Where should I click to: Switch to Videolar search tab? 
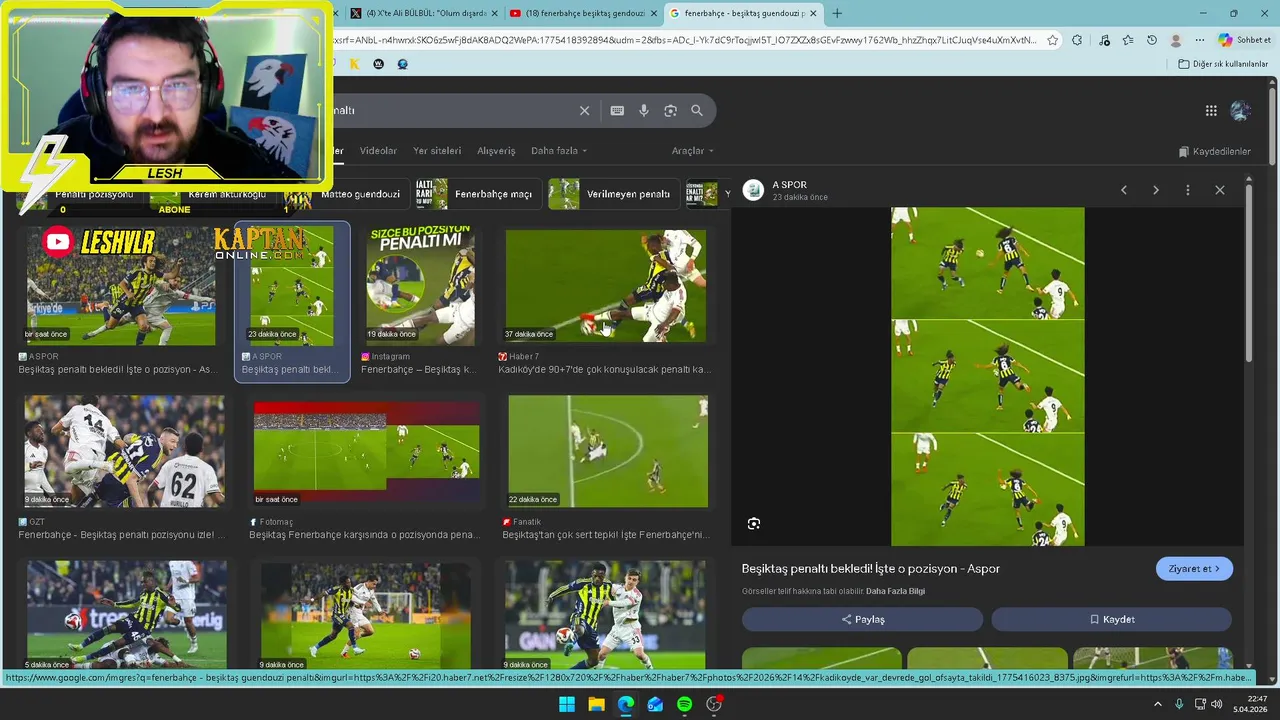pos(378,151)
